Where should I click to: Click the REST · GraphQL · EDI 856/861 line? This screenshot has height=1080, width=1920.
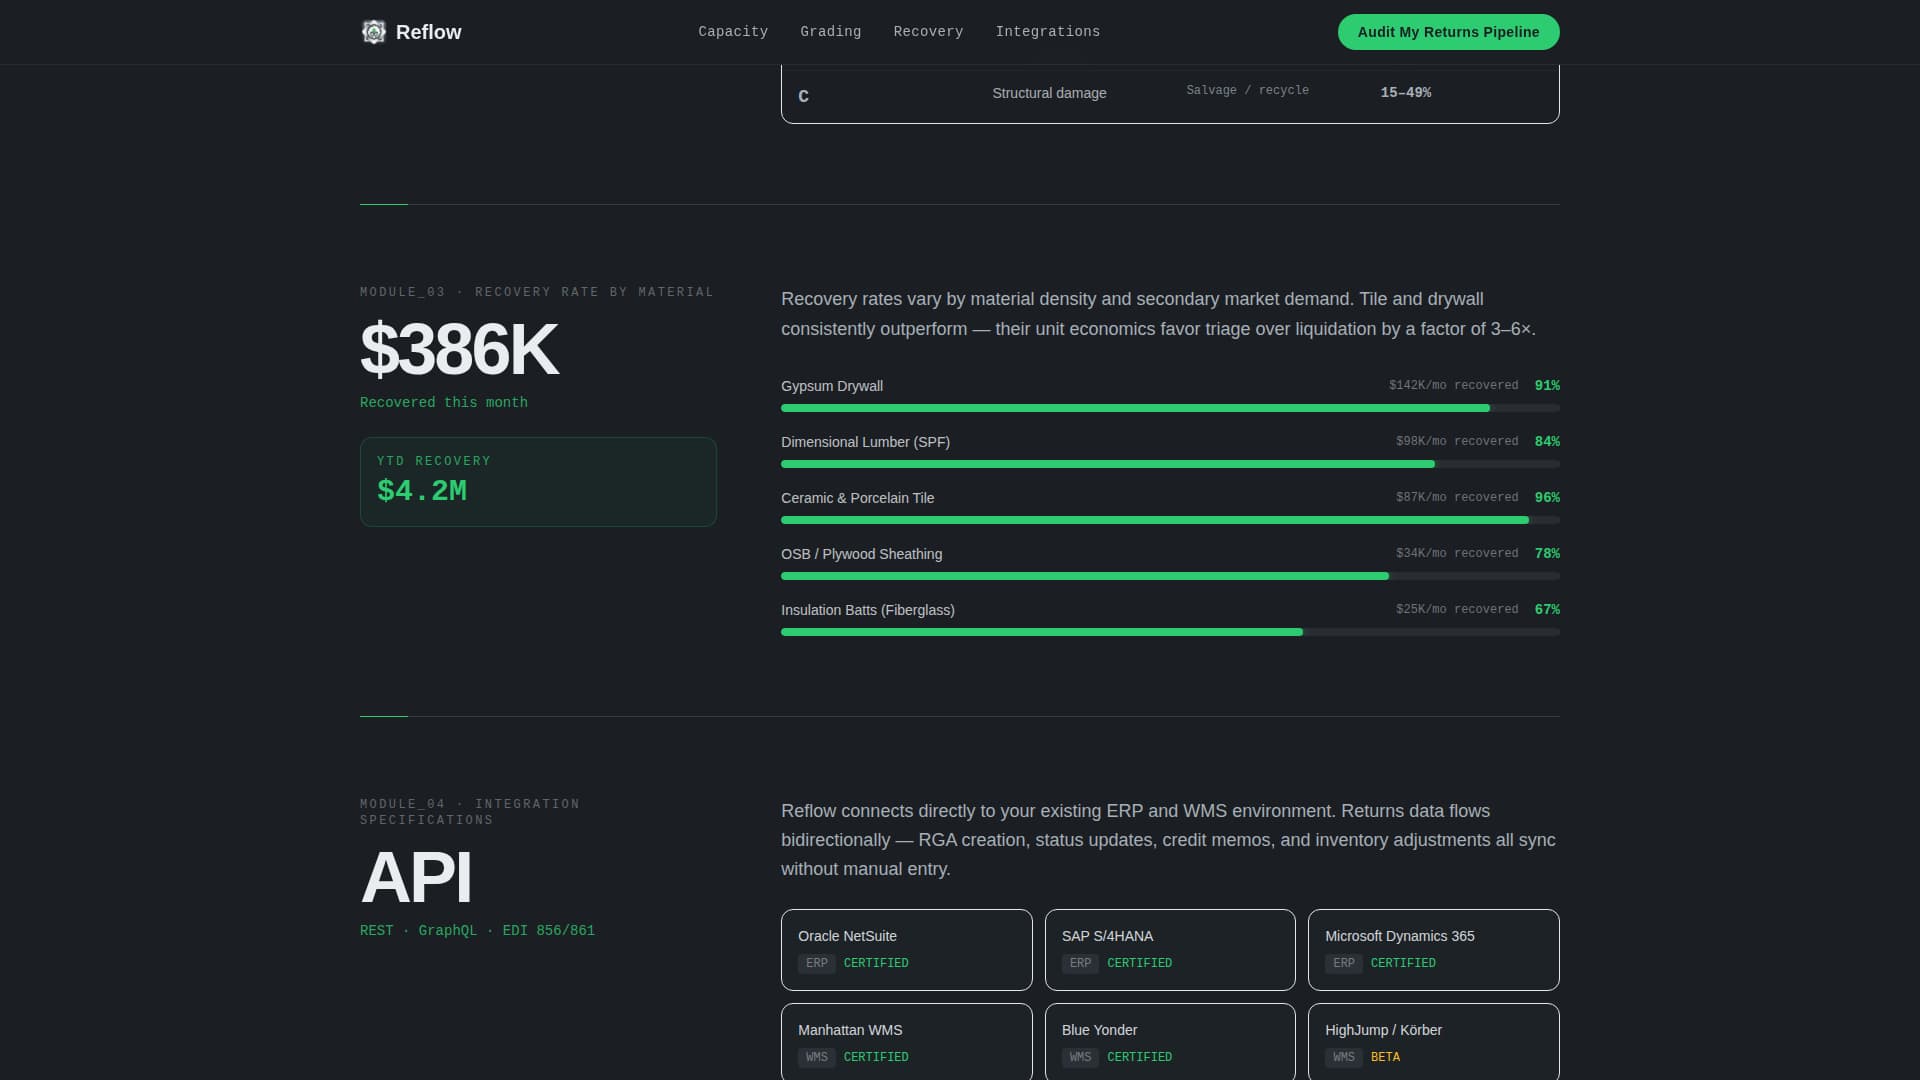477,930
